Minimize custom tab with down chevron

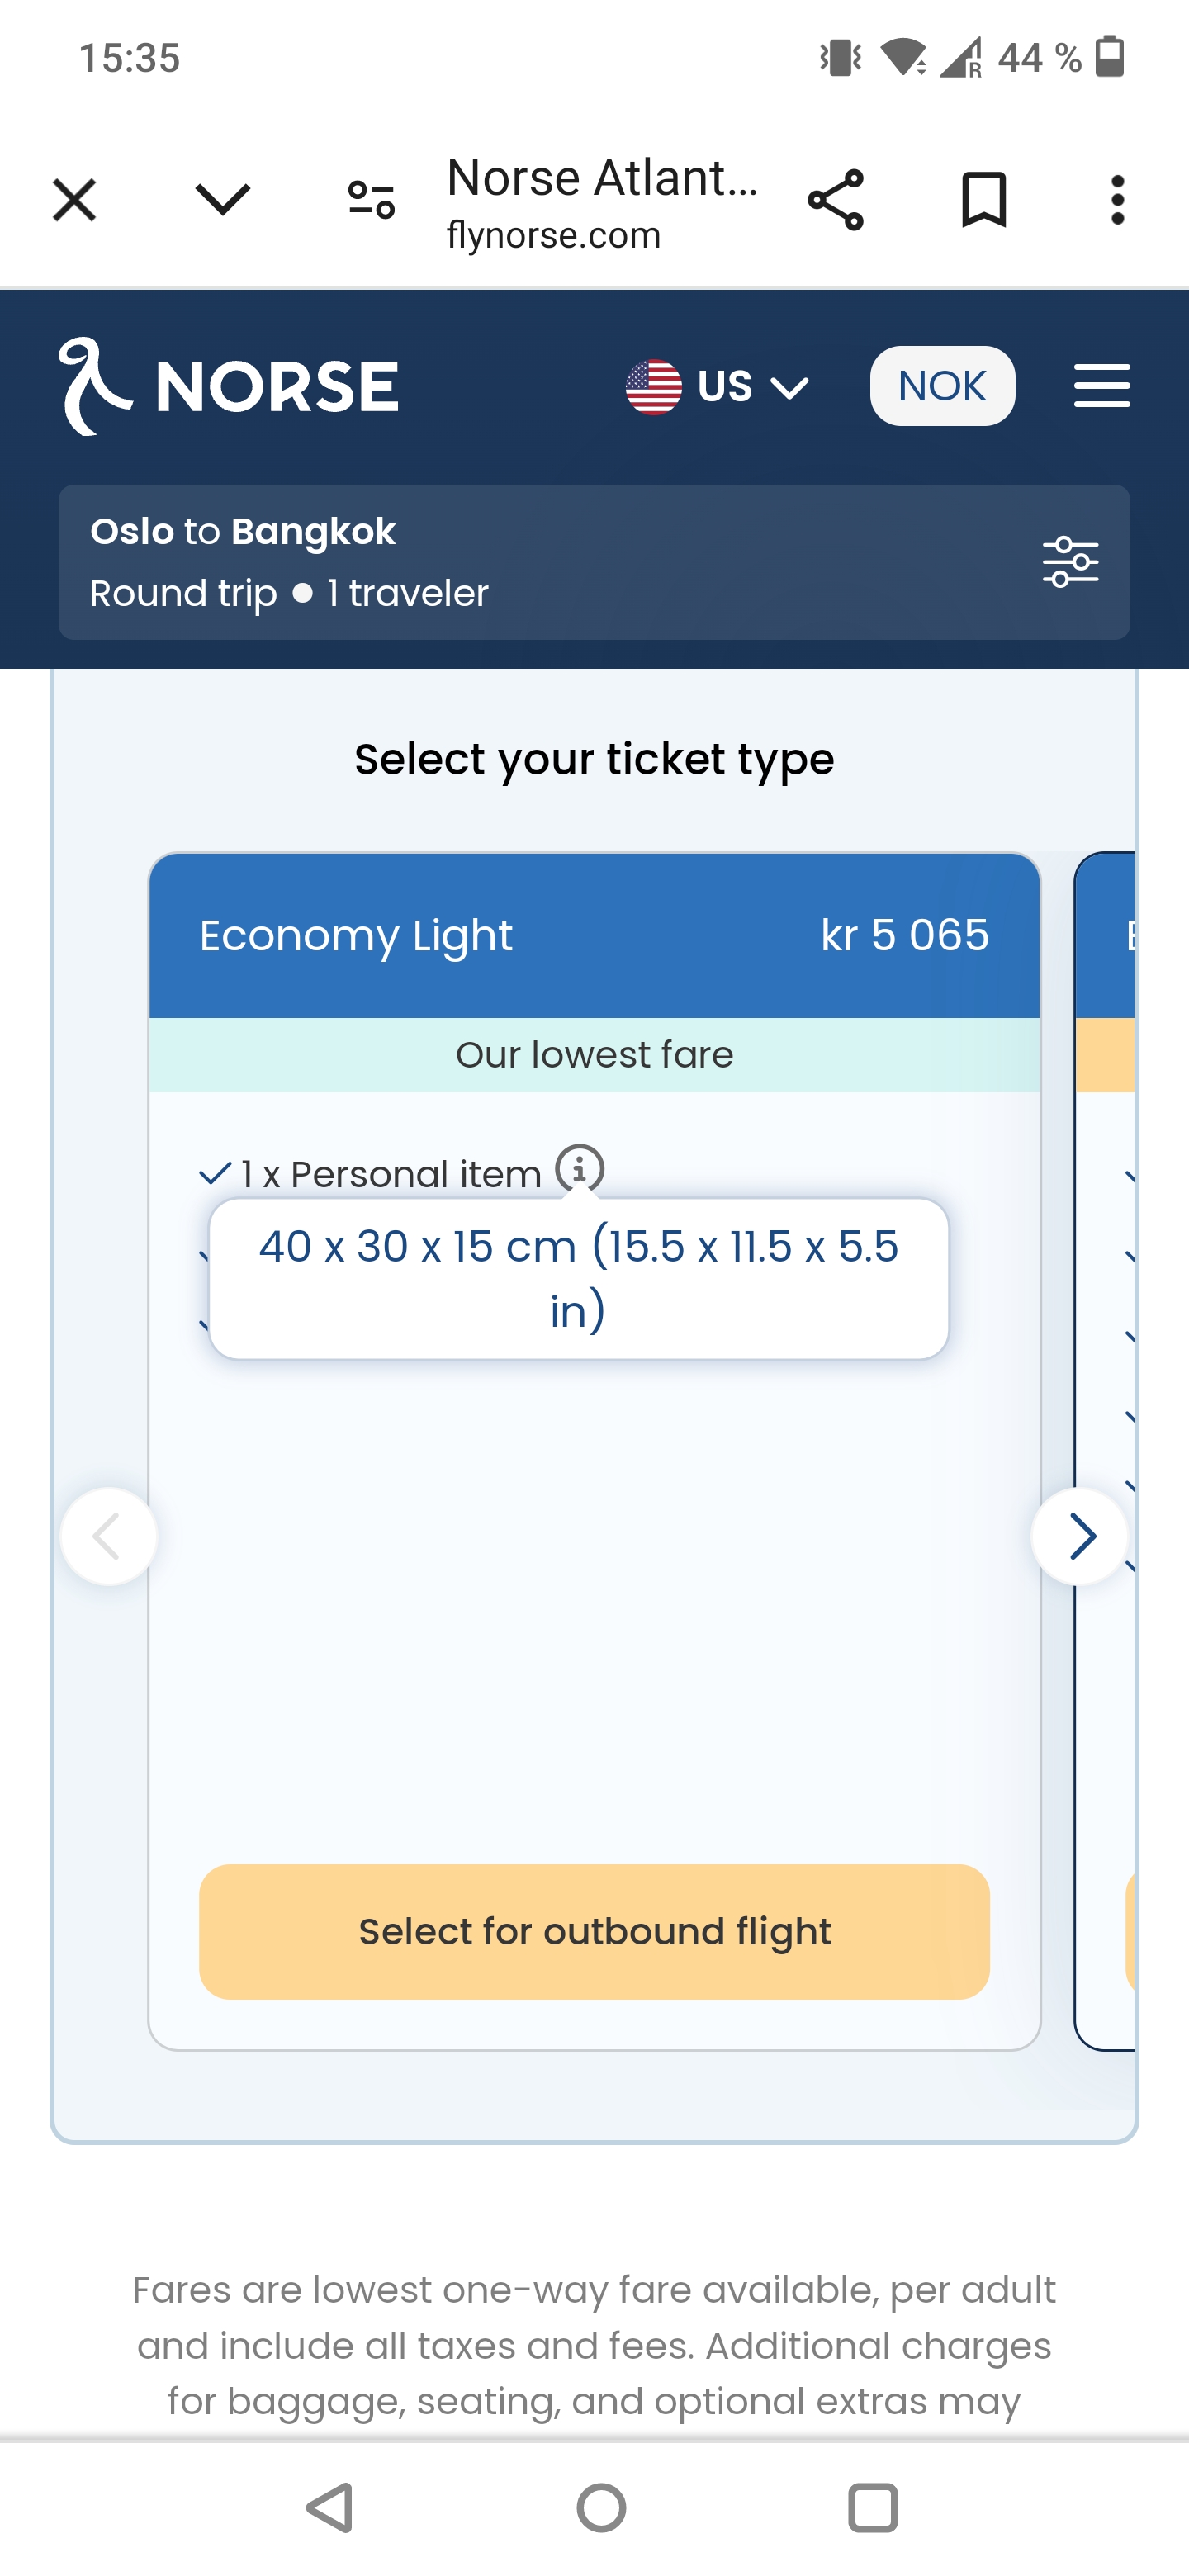pos(222,199)
